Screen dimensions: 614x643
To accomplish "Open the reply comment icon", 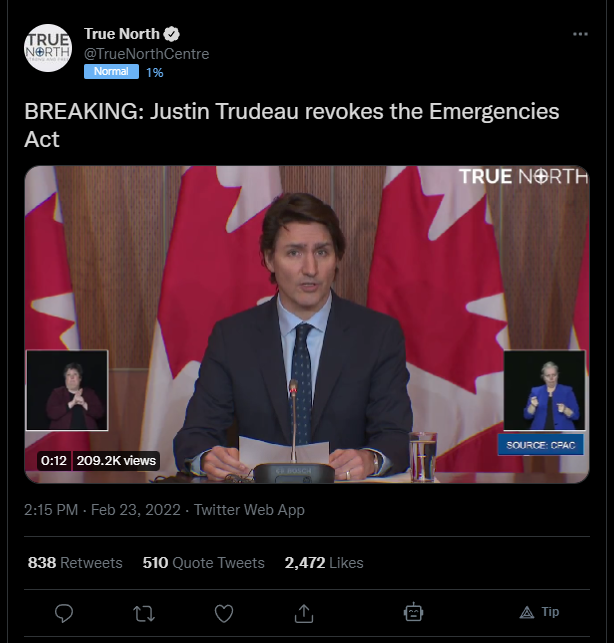I will coord(64,613).
